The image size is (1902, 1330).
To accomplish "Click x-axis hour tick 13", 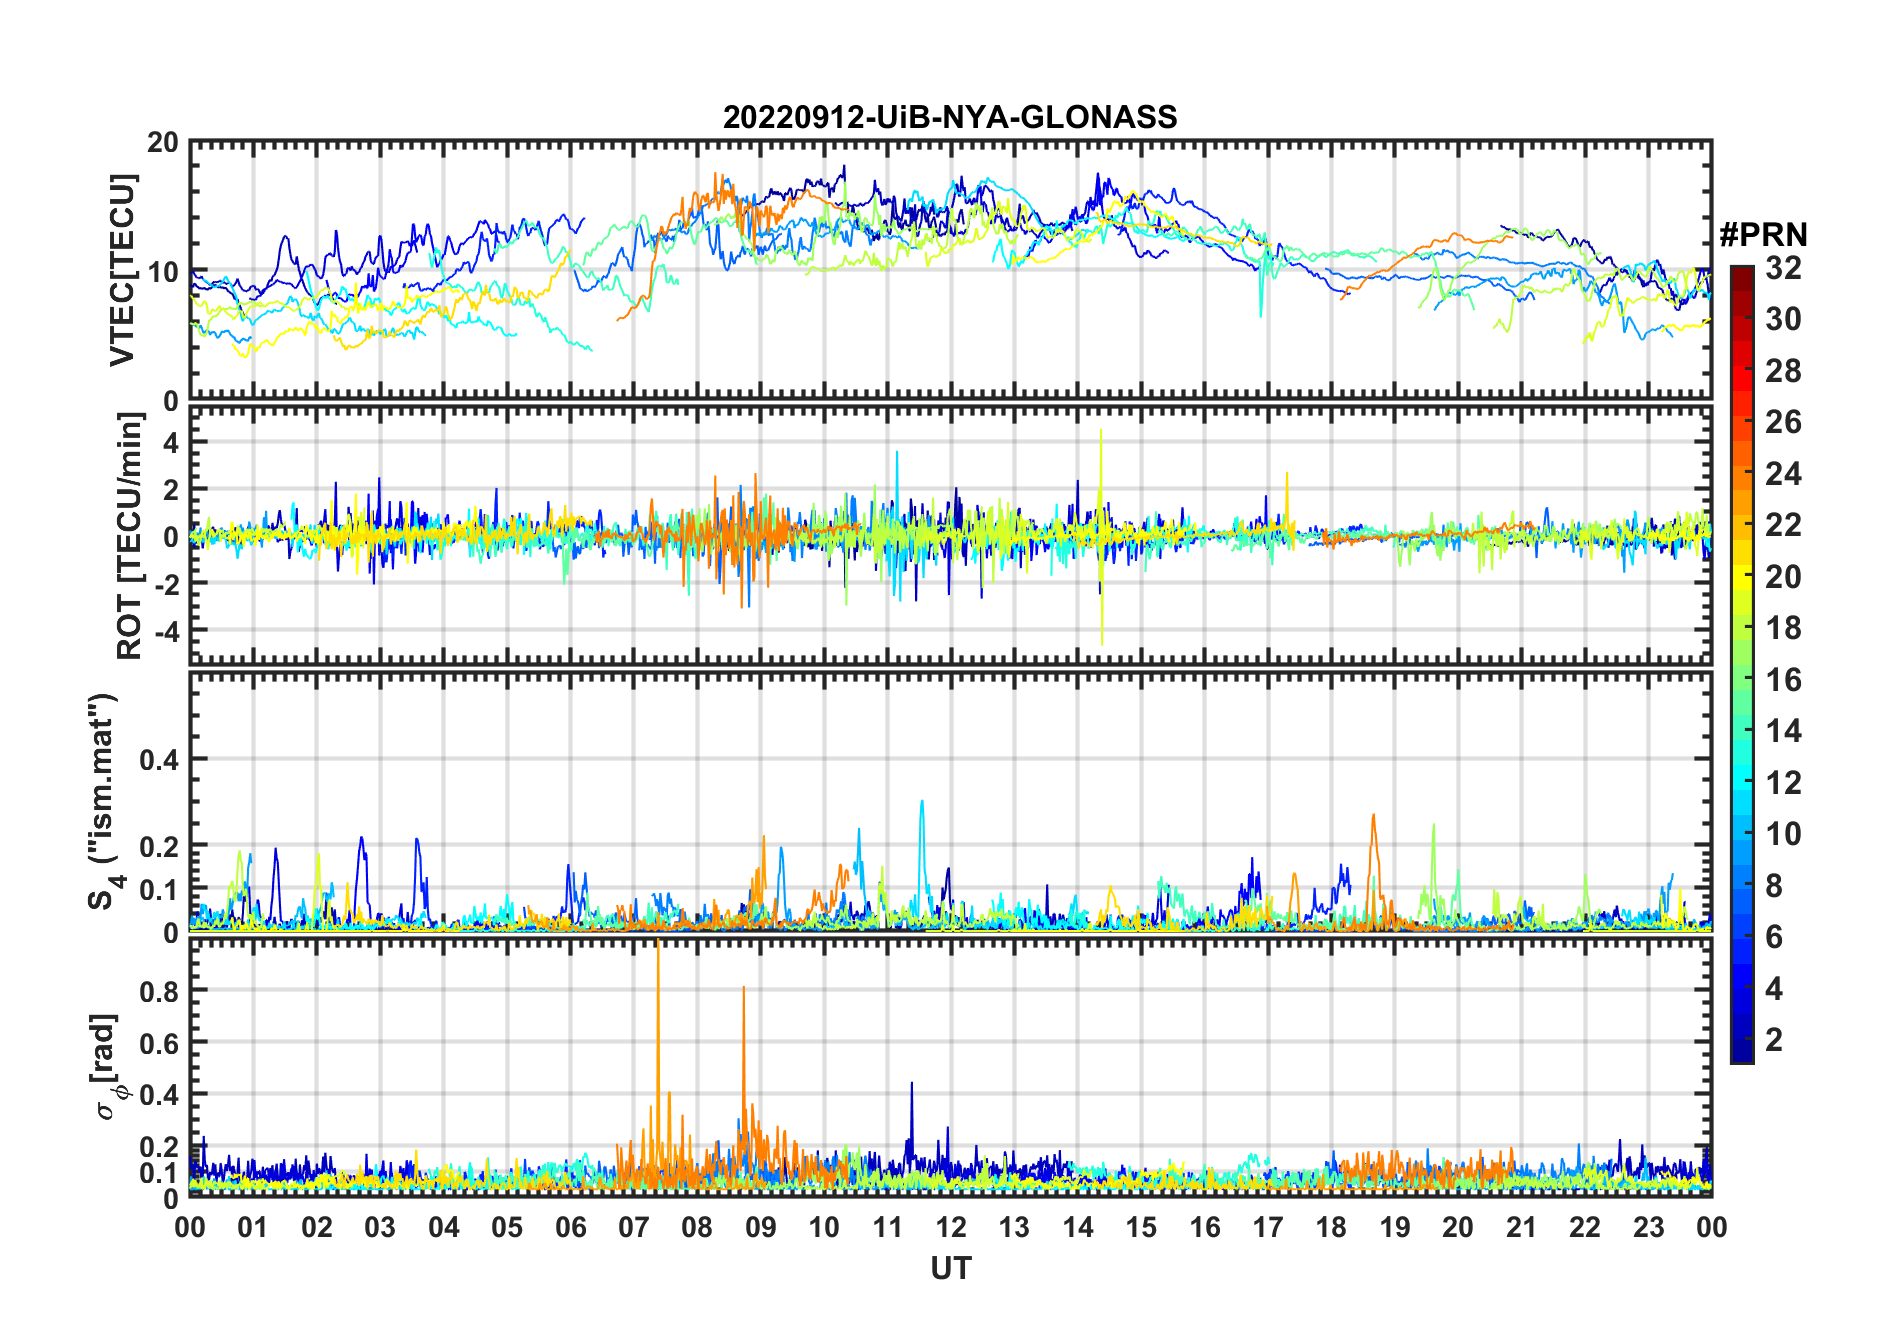I will [x=1014, y=1228].
